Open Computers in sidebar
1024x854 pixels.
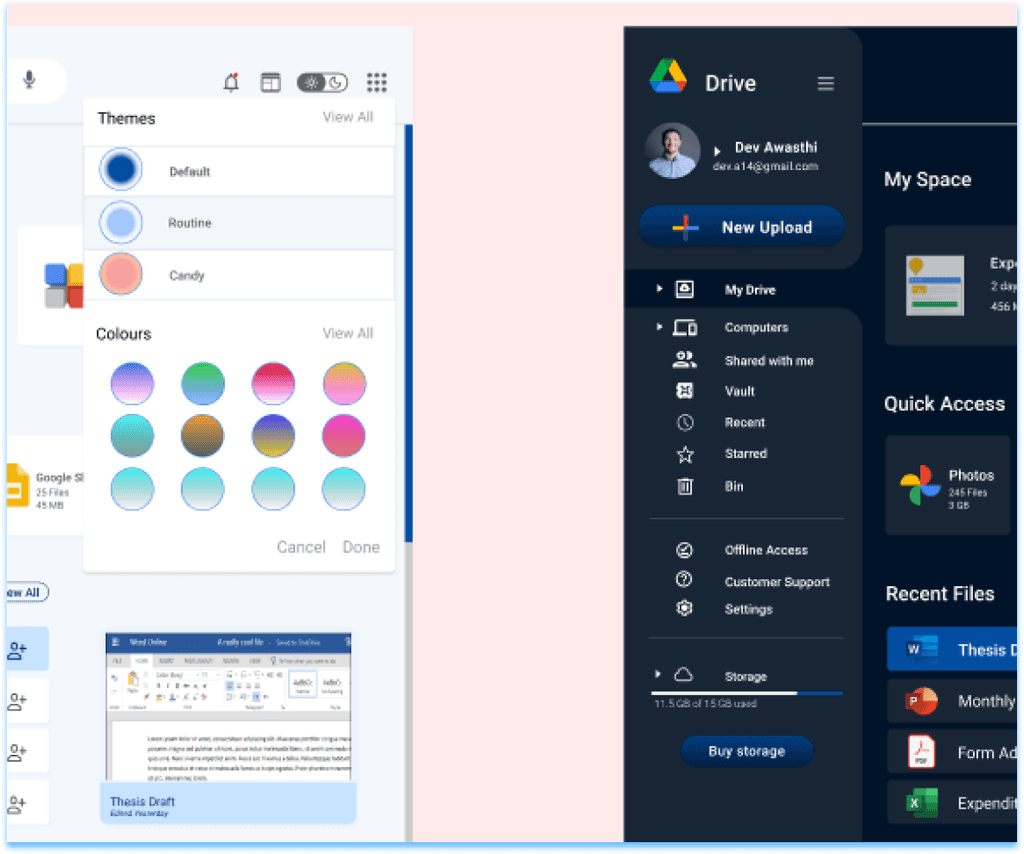[756, 327]
